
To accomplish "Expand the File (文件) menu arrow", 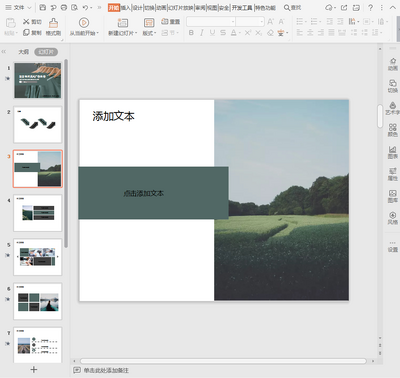I will pos(29,7).
